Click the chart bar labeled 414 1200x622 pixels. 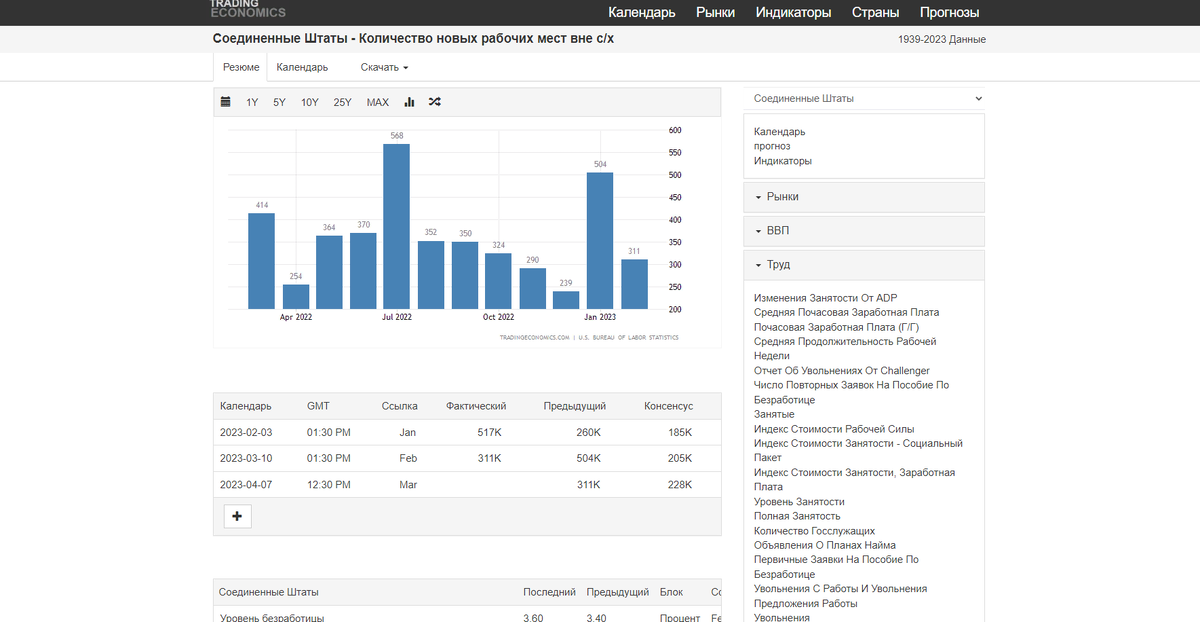[261, 261]
